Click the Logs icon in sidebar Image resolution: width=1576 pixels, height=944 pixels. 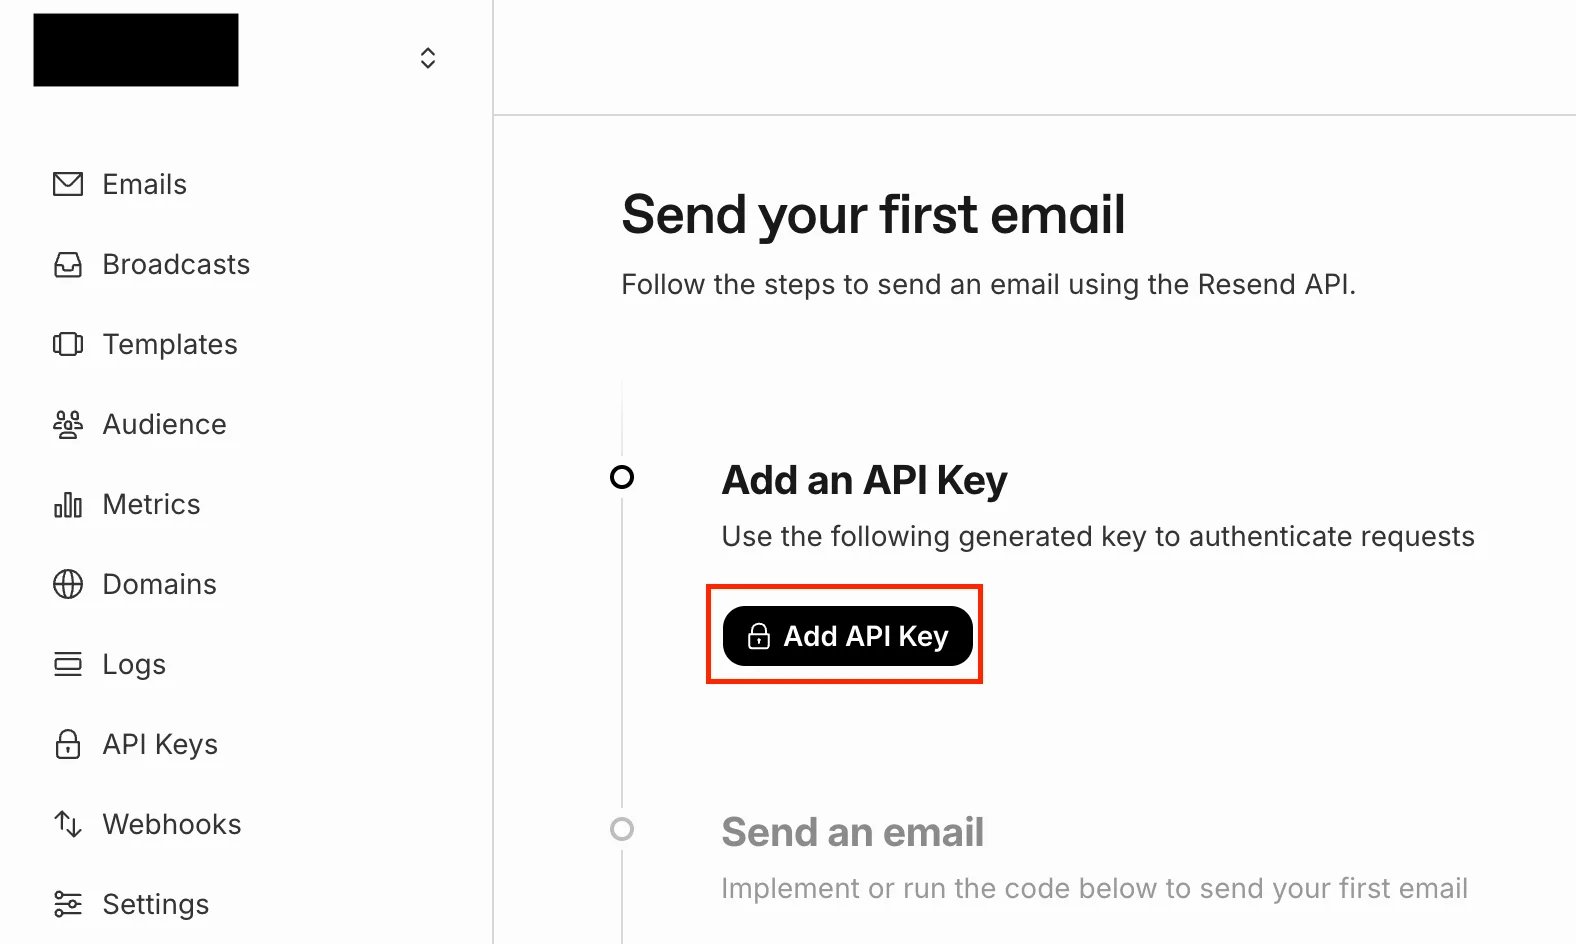point(68,664)
